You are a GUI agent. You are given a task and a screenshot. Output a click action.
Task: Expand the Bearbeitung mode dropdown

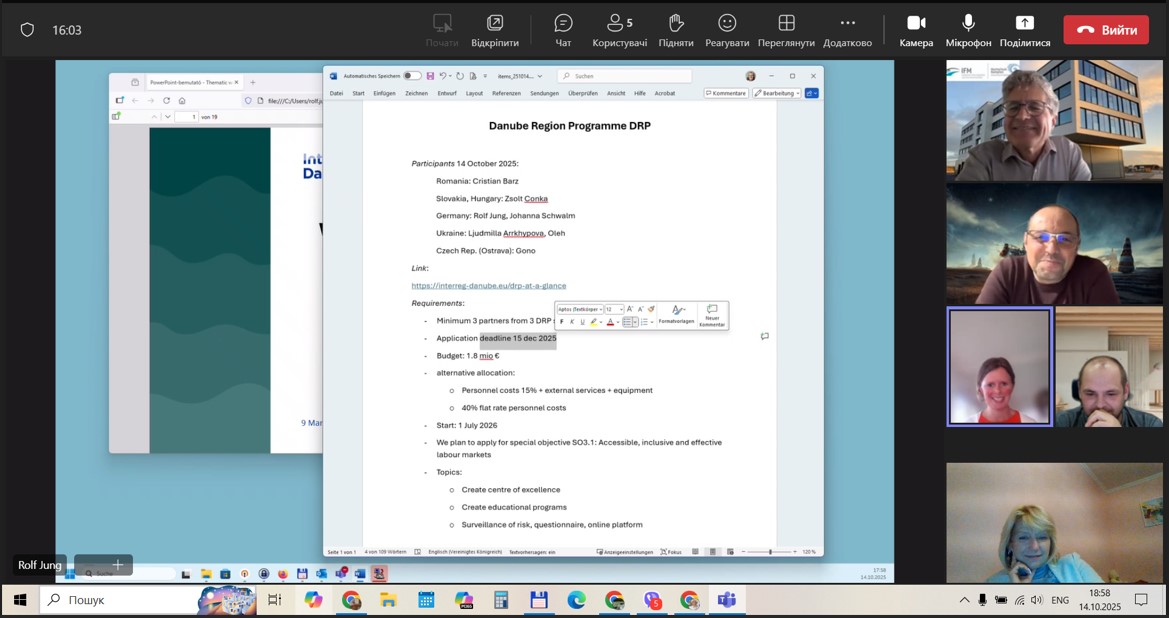tap(777, 93)
